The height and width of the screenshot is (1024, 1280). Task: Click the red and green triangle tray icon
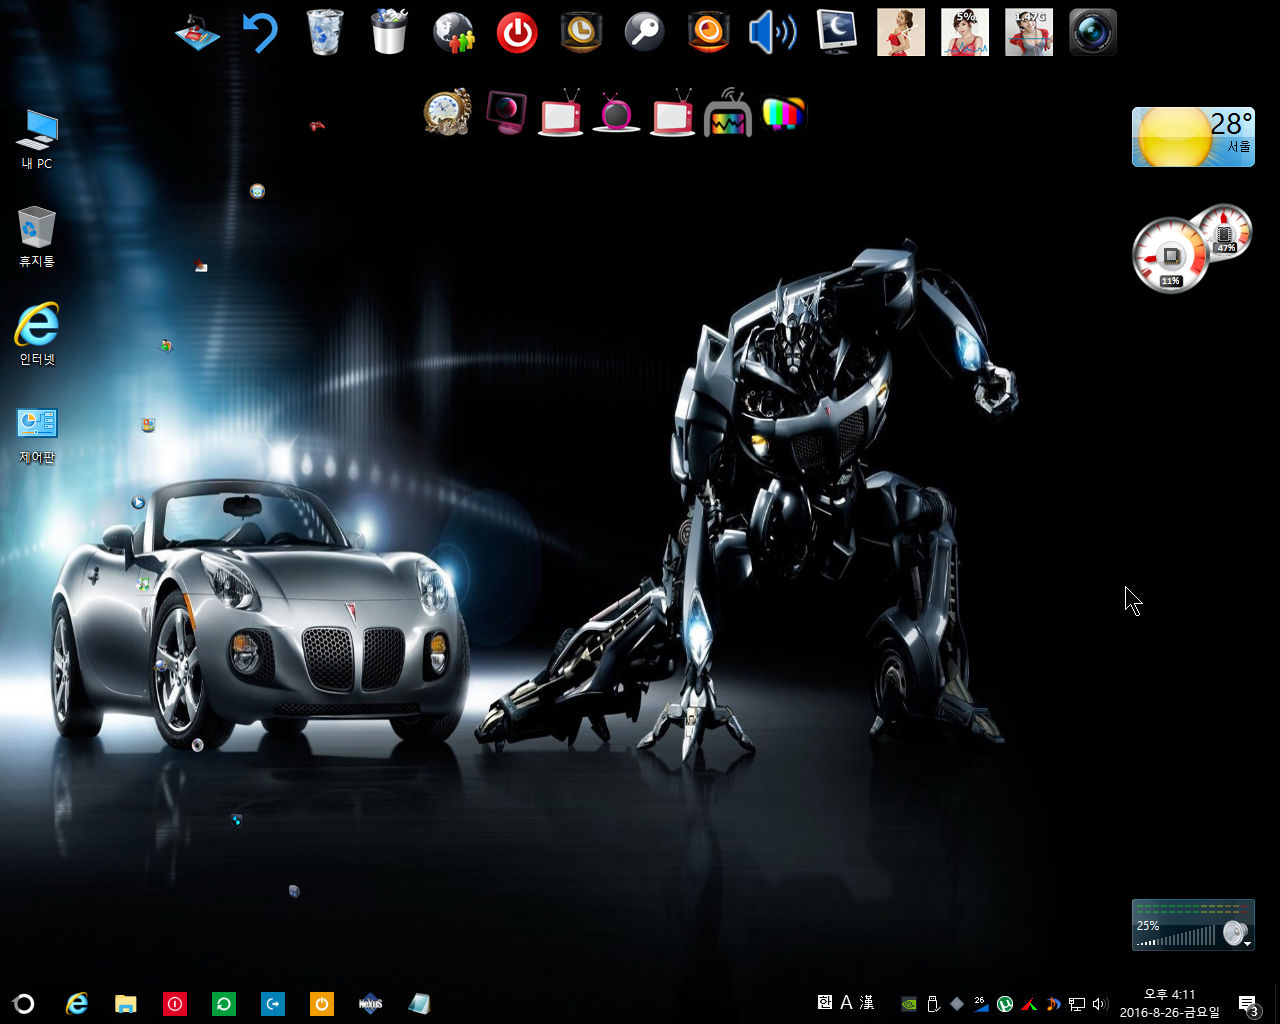point(1029,1004)
